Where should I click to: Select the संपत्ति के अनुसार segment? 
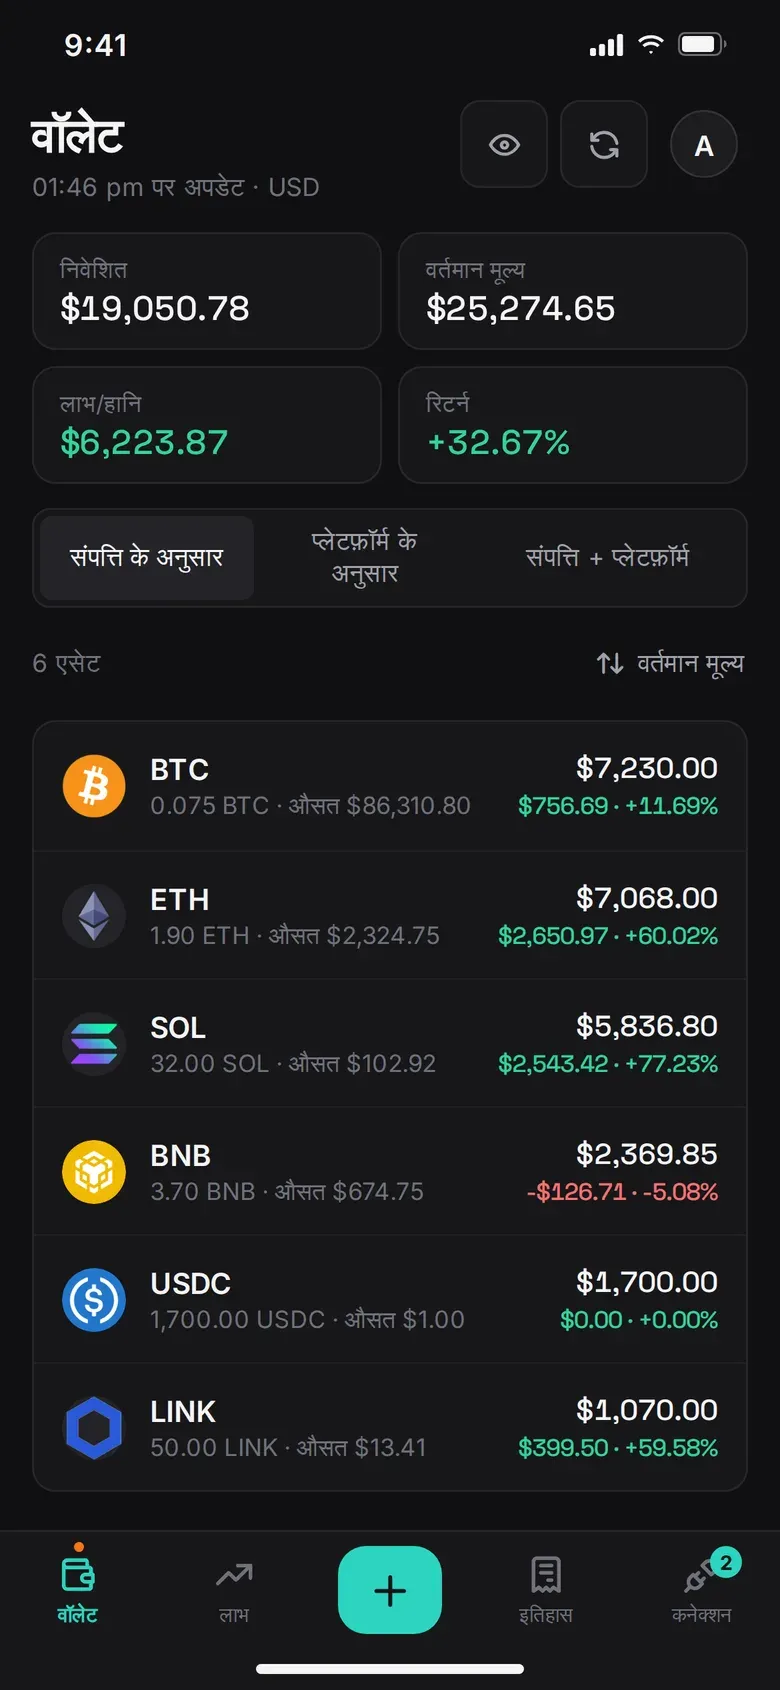tap(147, 558)
